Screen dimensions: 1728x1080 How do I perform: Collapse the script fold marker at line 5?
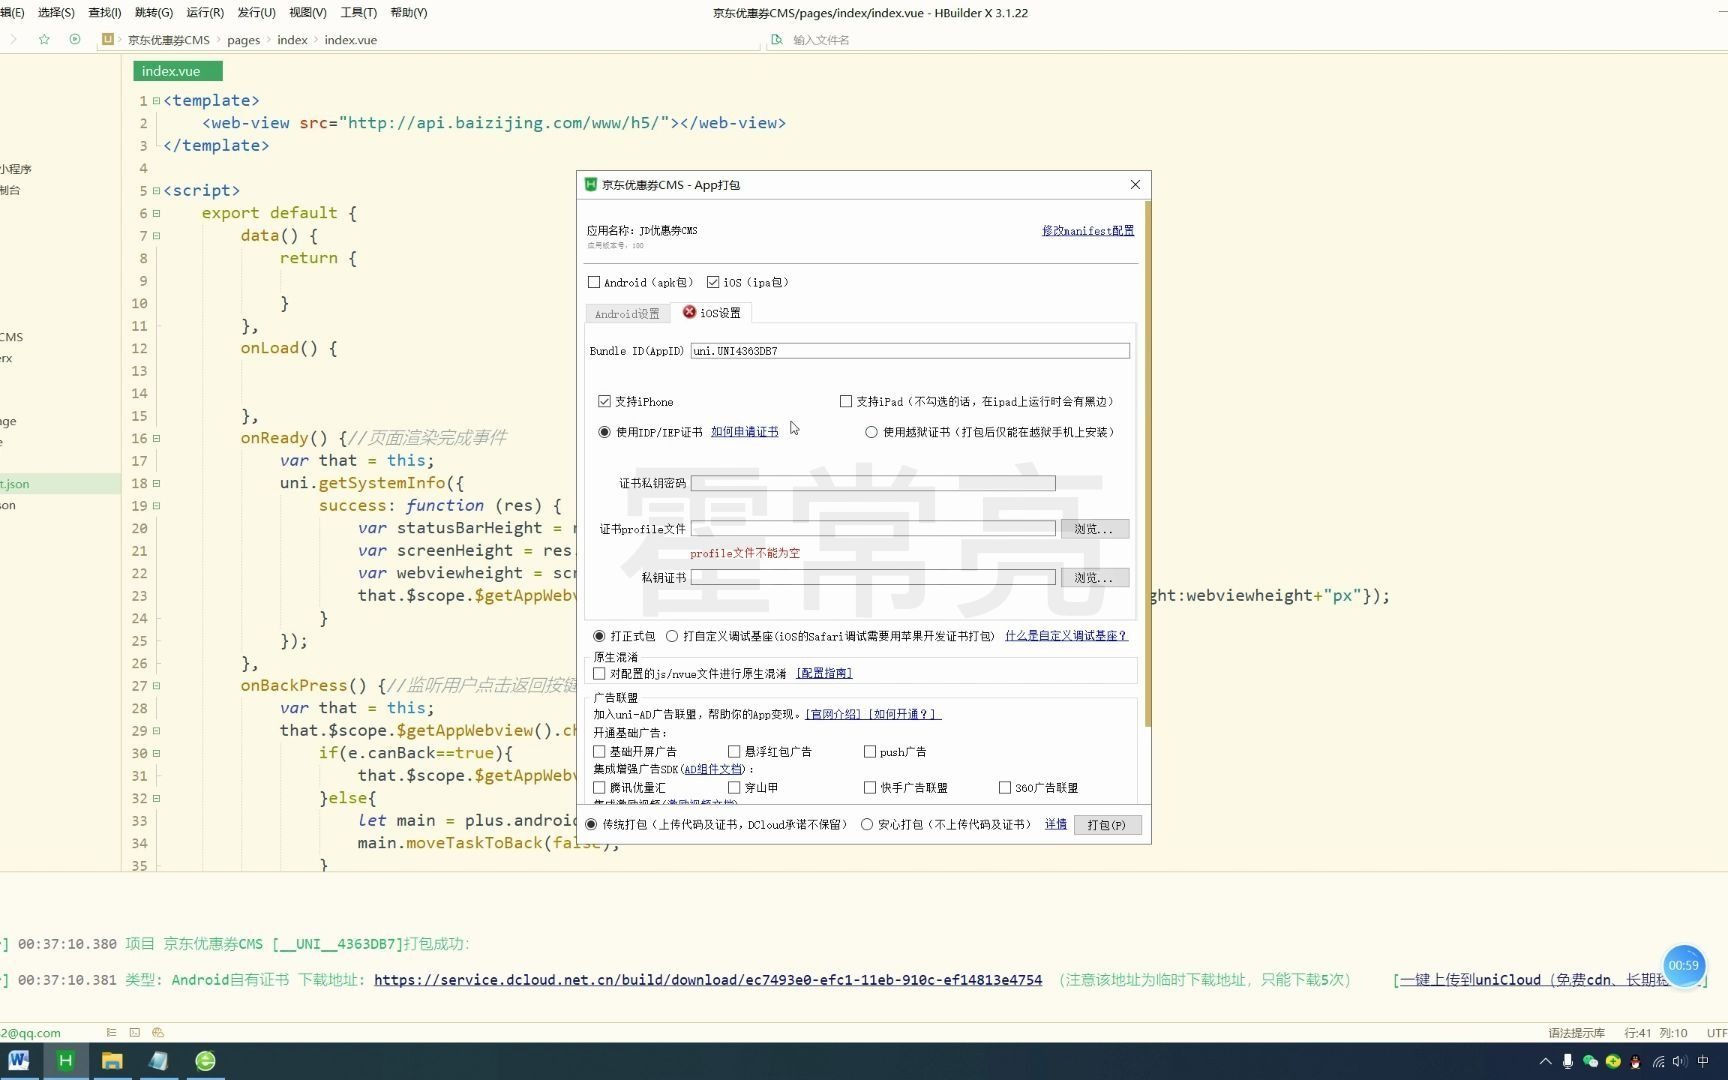pyautogui.click(x=156, y=191)
